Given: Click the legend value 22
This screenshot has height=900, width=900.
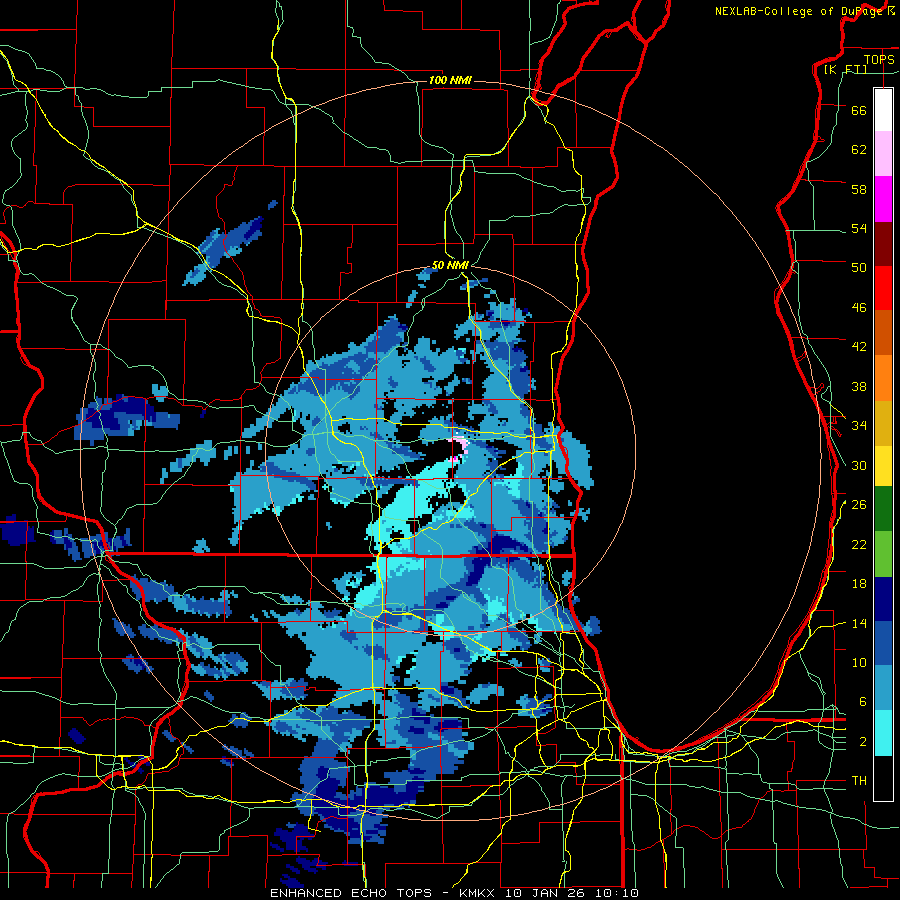Looking at the screenshot, I should [859, 544].
